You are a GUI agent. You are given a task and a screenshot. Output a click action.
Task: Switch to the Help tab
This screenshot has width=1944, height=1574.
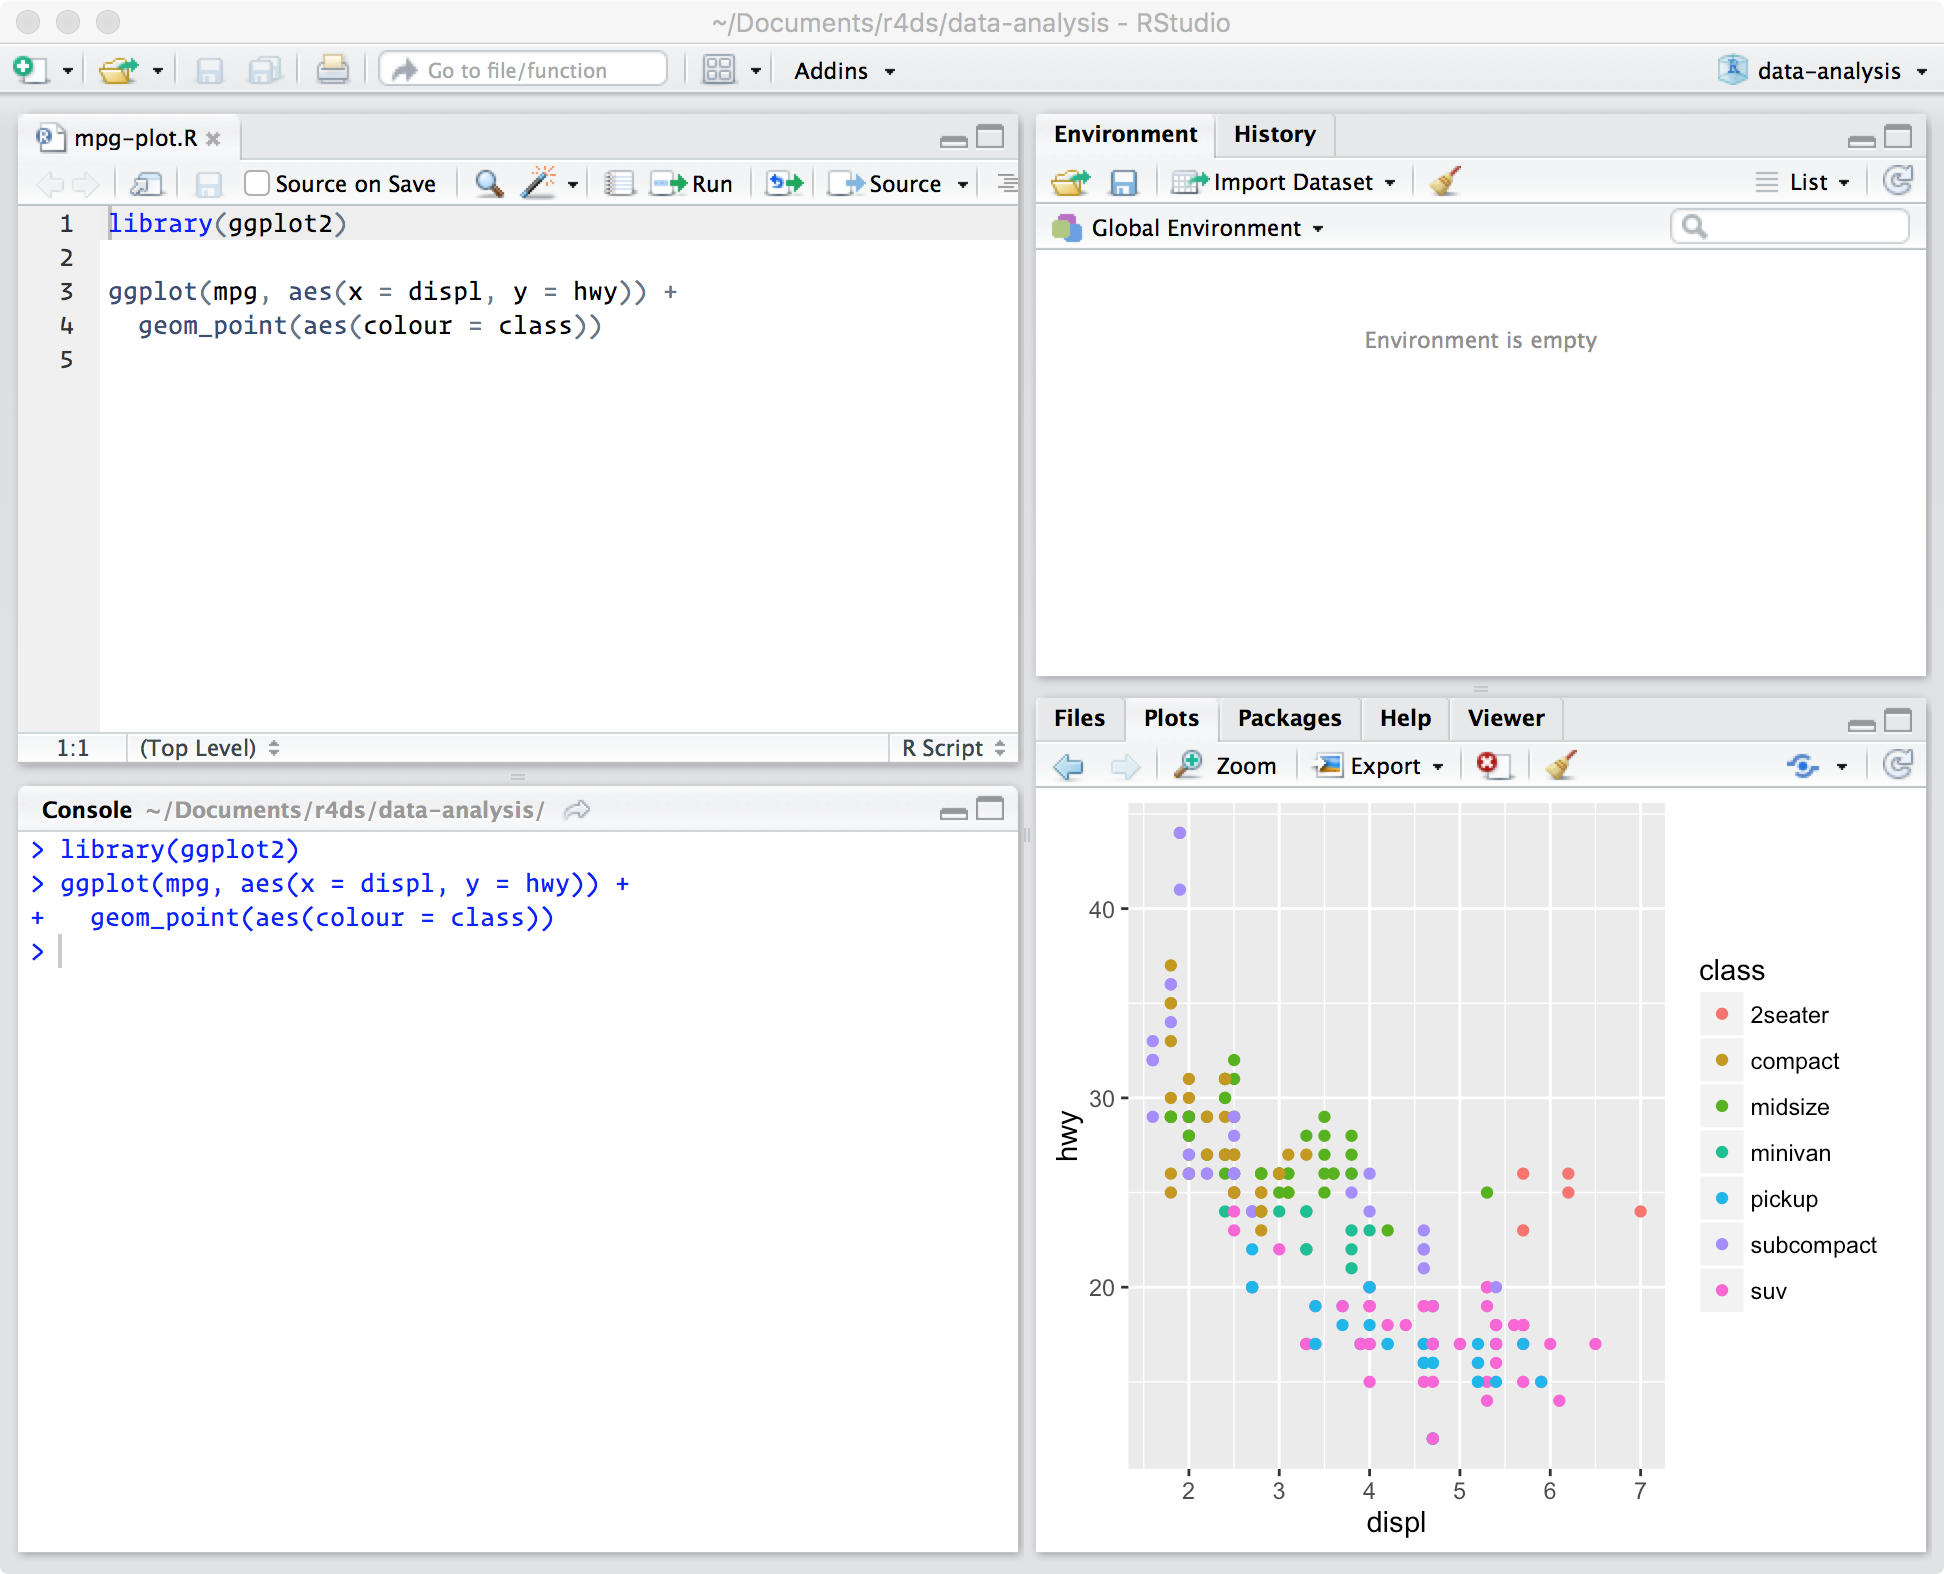(x=1405, y=718)
